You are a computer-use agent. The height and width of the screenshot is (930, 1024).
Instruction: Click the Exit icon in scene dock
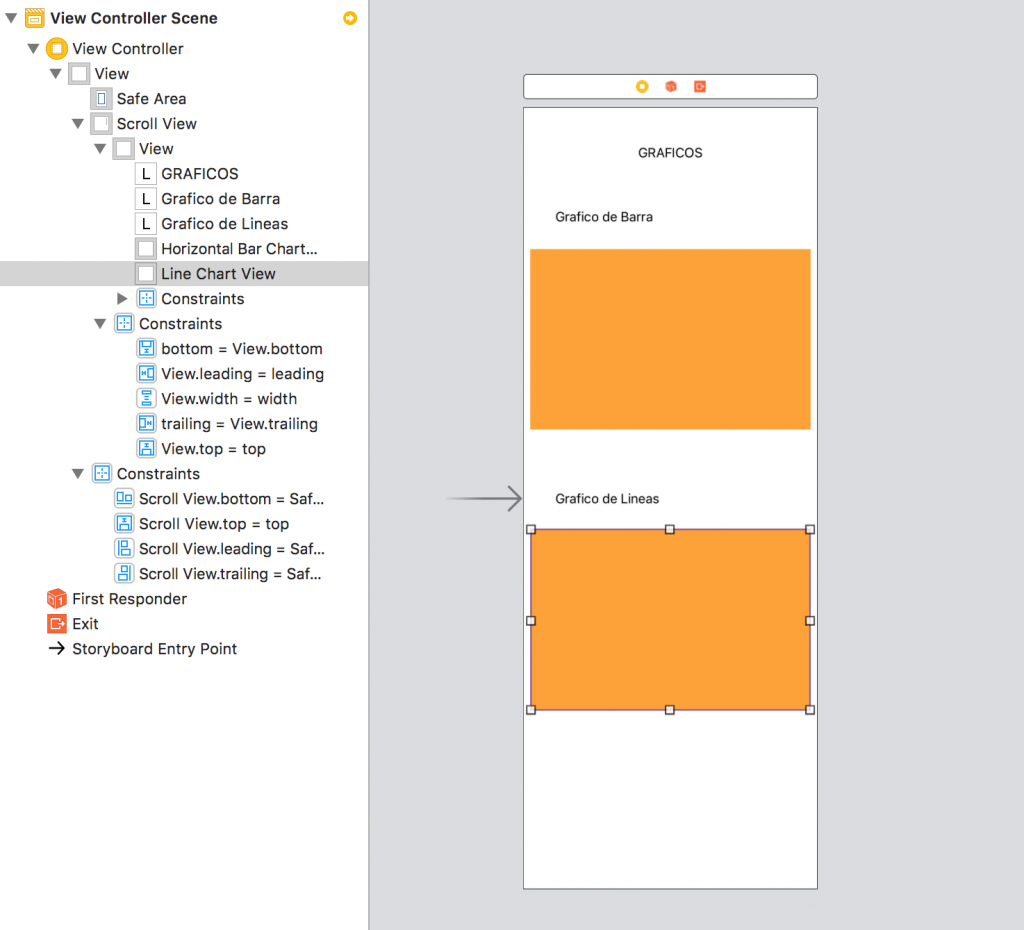tap(700, 87)
